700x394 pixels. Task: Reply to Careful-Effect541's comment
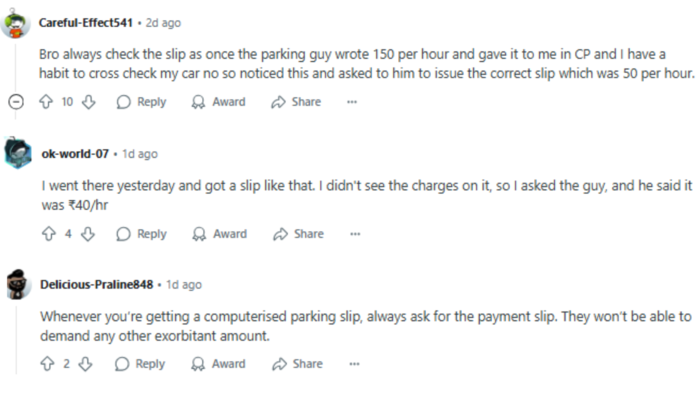(141, 102)
